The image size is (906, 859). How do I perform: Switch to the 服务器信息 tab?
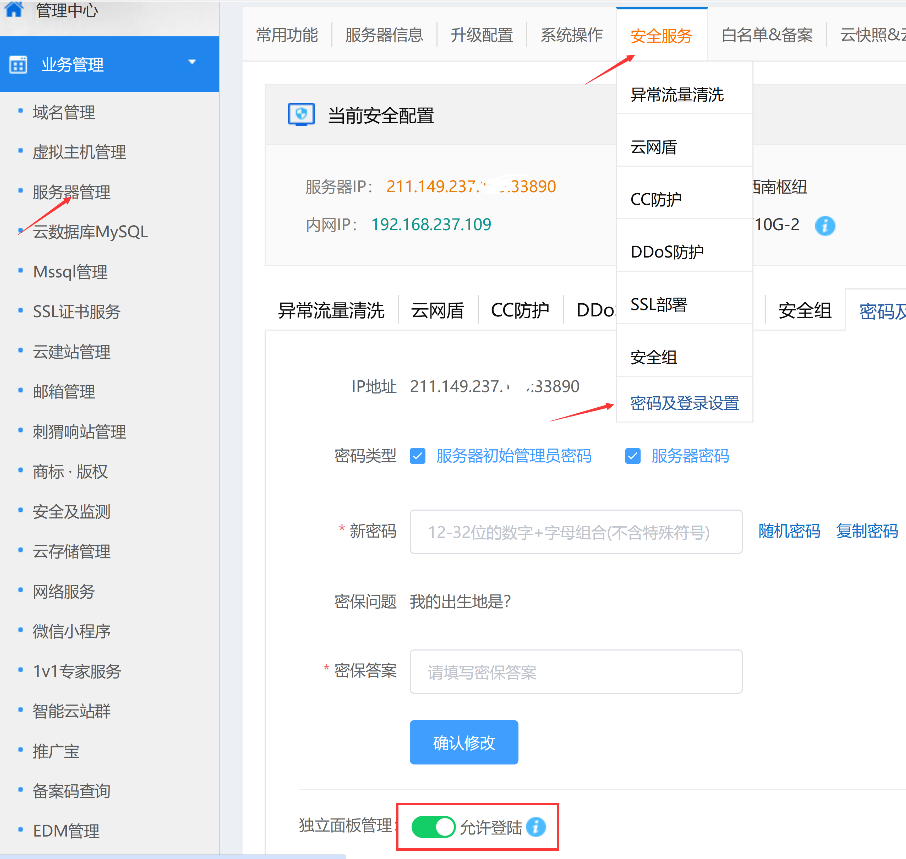click(x=384, y=35)
